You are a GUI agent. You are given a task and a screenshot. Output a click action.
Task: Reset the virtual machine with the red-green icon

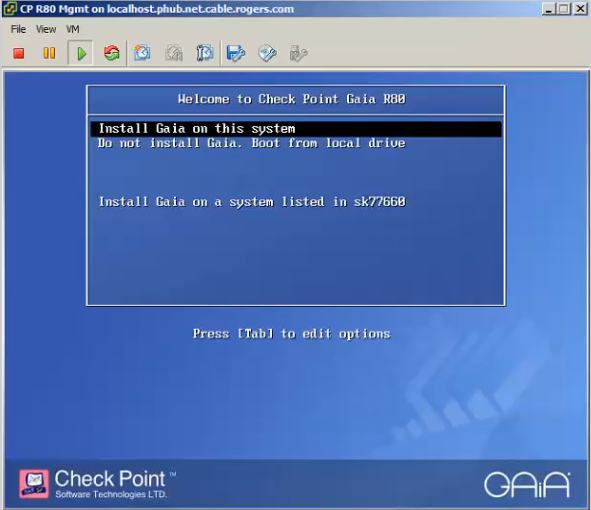point(112,53)
